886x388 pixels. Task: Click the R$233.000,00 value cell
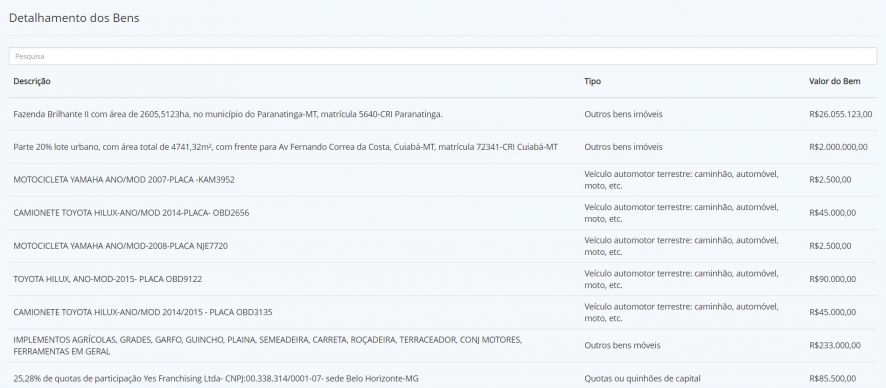(835, 345)
